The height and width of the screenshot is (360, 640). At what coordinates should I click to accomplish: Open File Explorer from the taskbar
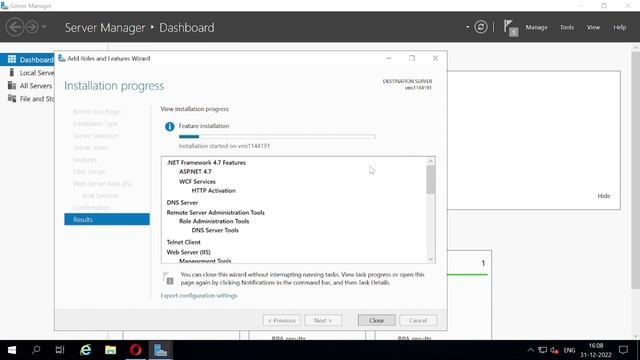(x=110, y=350)
